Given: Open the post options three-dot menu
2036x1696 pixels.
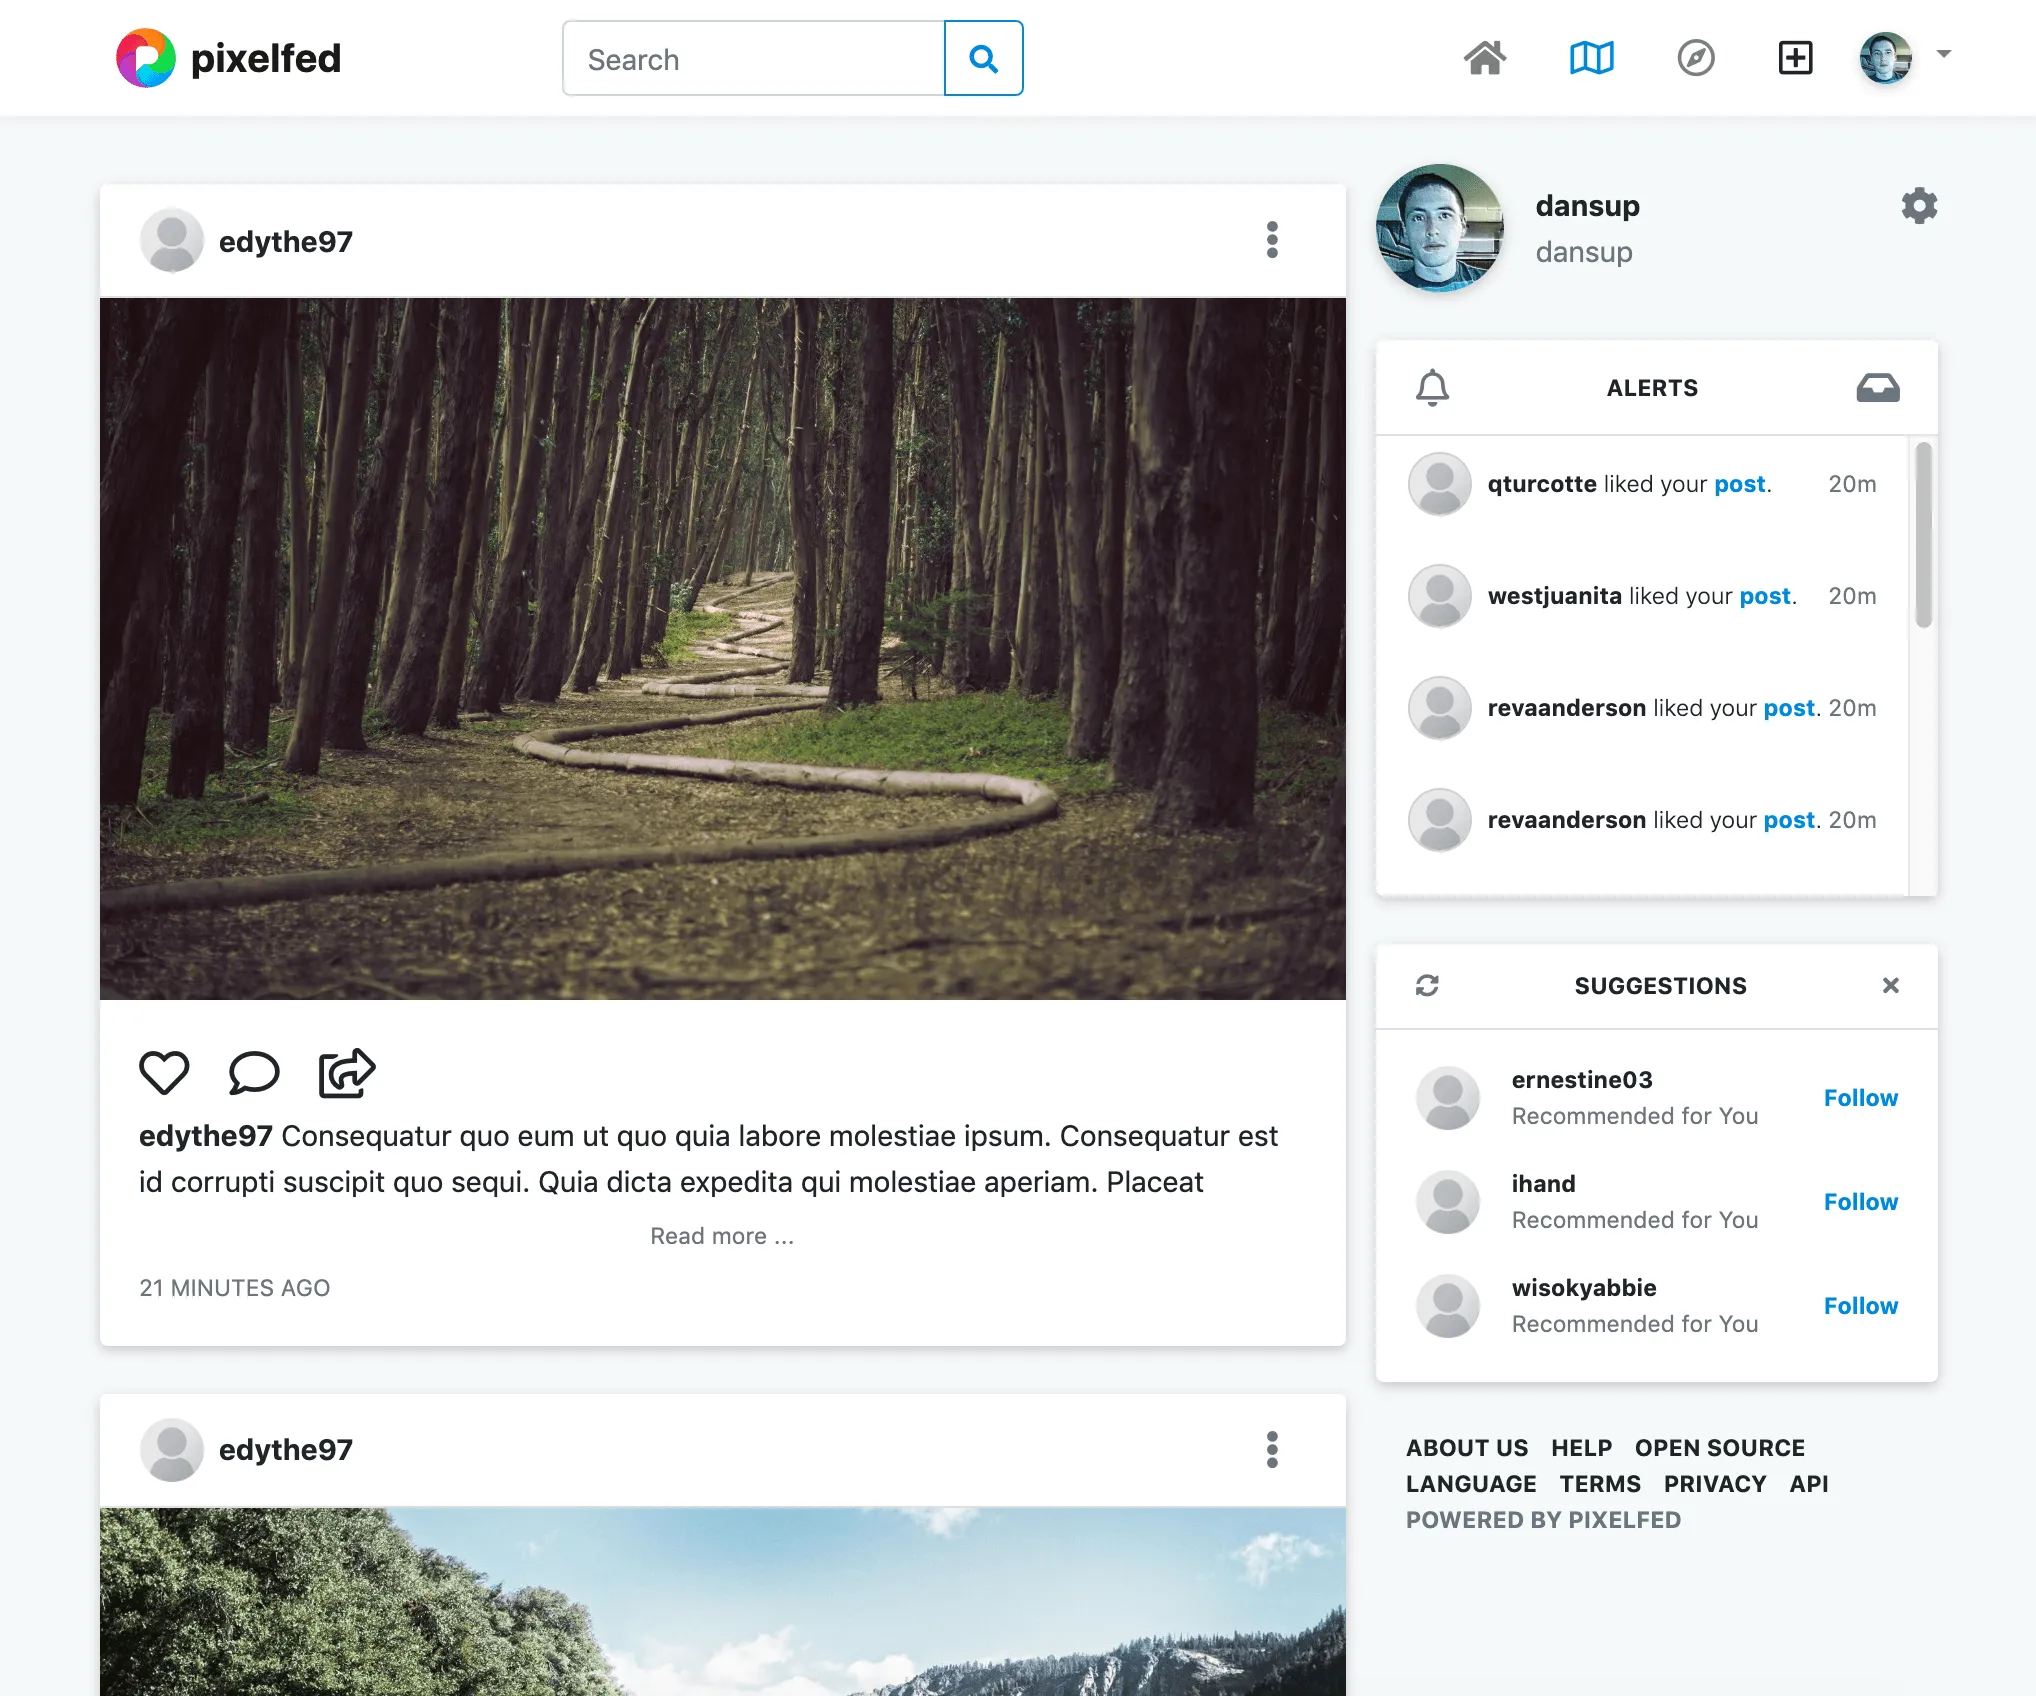Looking at the screenshot, I should pos(1272,240).
